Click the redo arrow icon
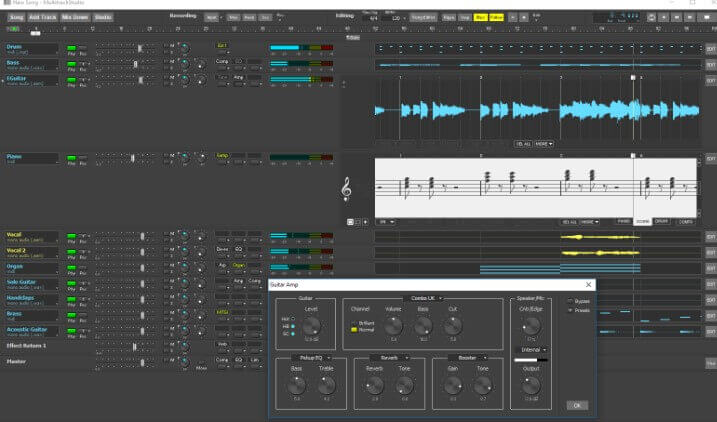 pos(524,17)
